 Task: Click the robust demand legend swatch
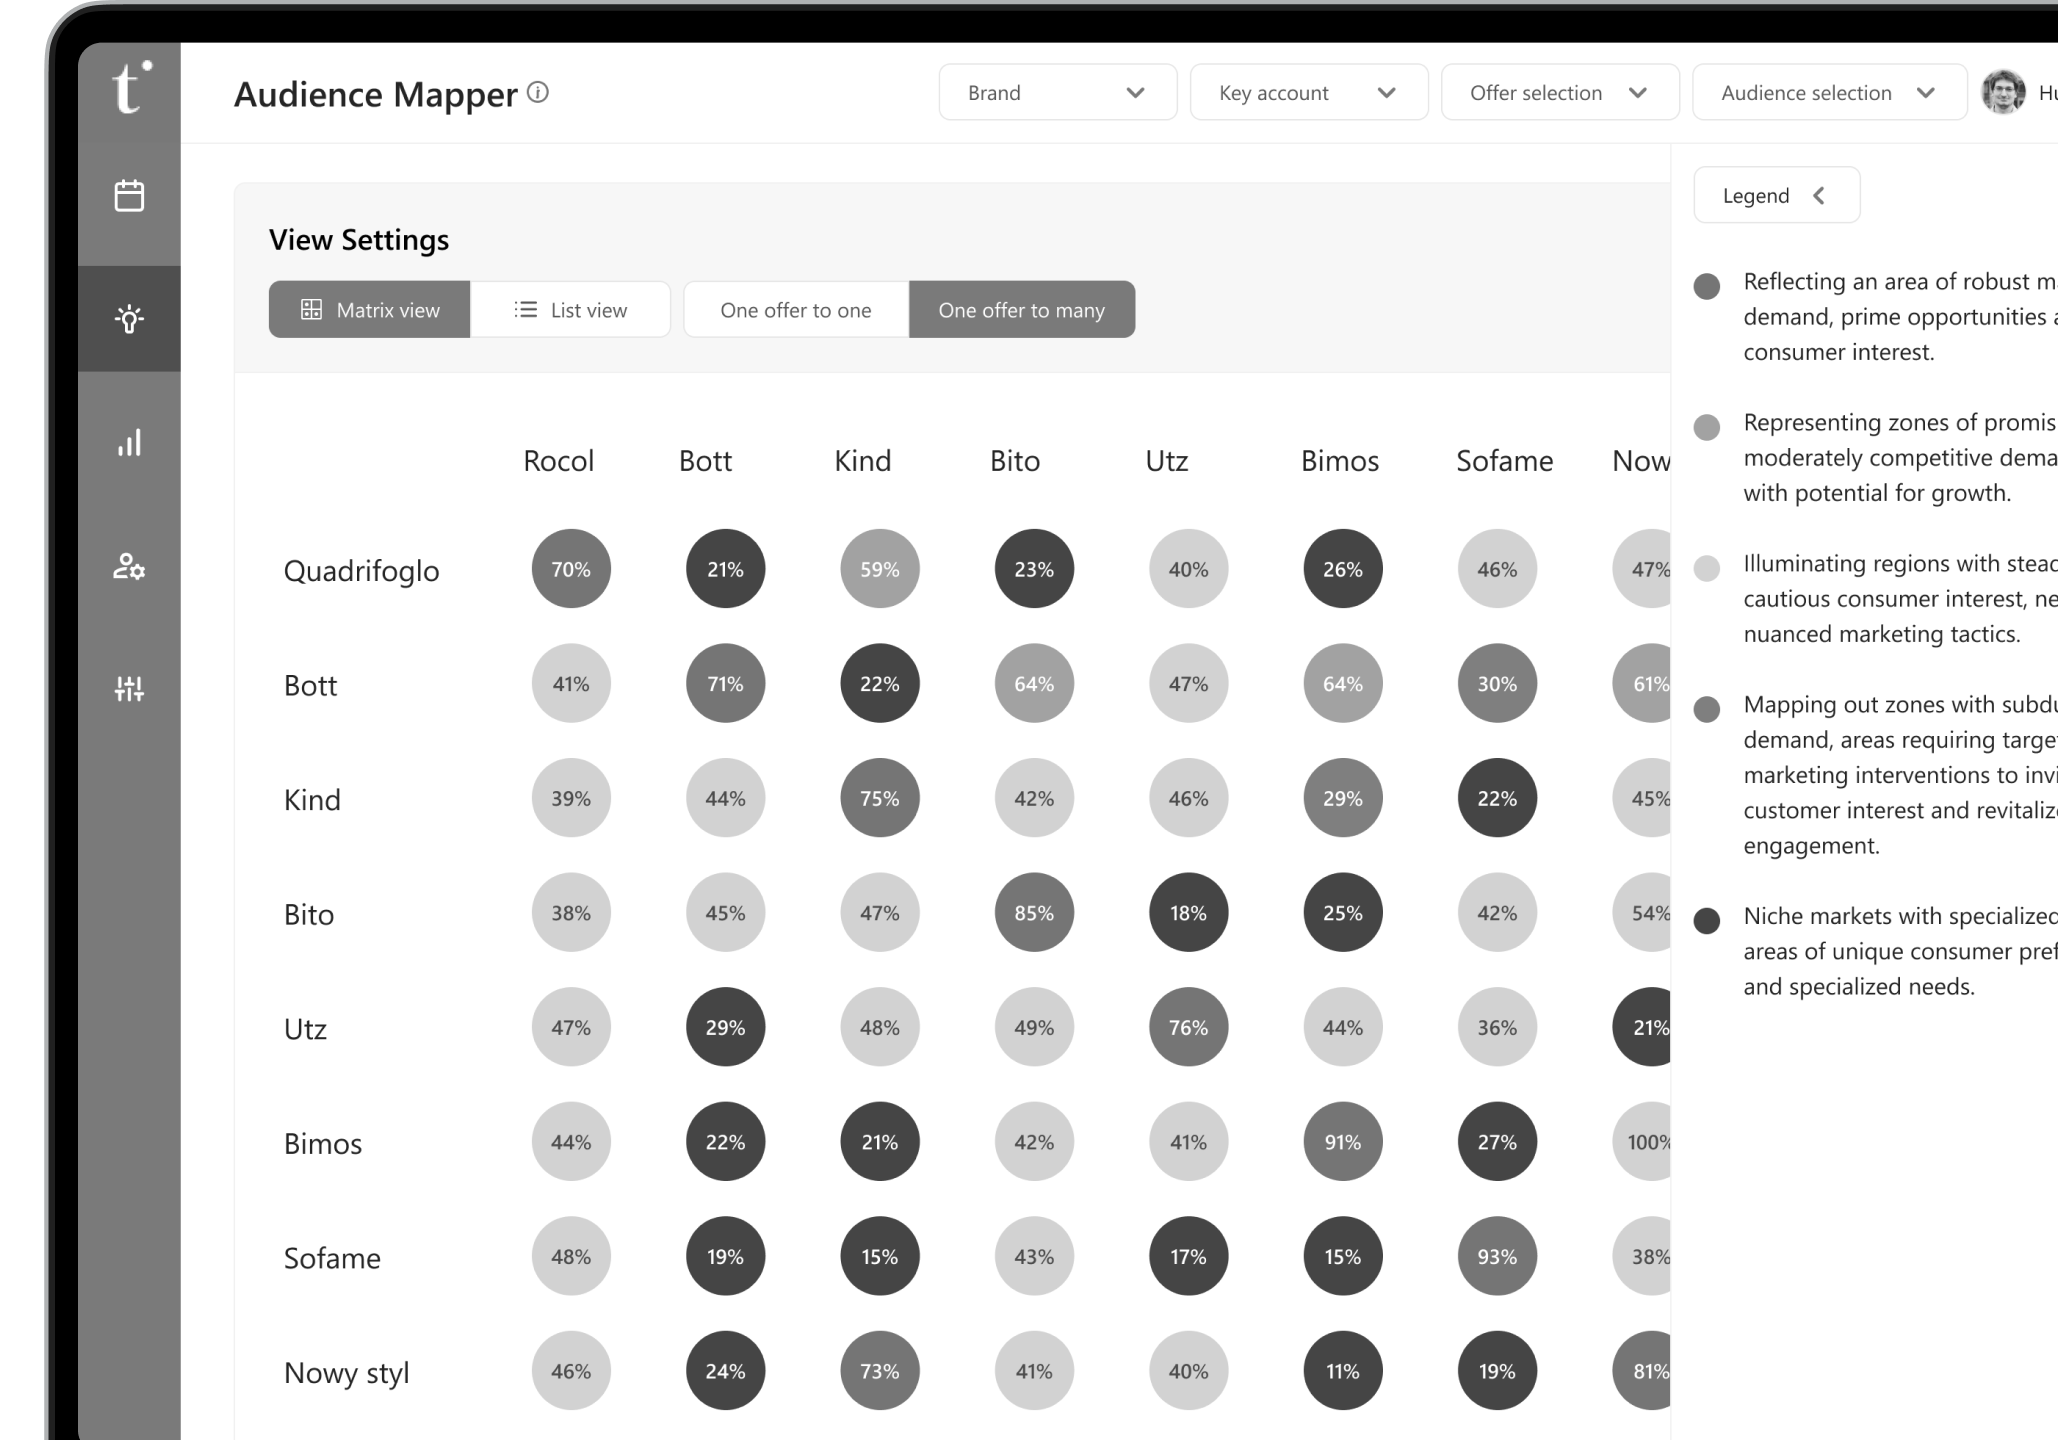[x=1707, y=286]
